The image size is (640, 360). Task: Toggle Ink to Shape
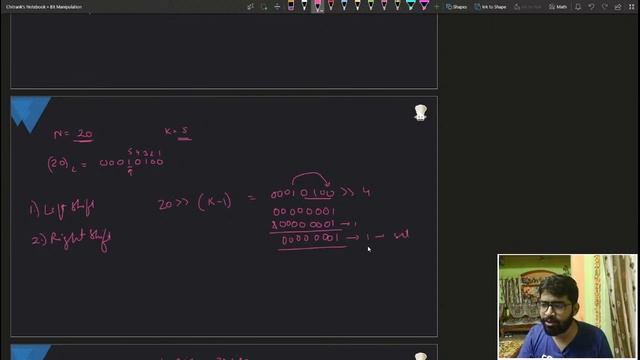tap(490, 7)
